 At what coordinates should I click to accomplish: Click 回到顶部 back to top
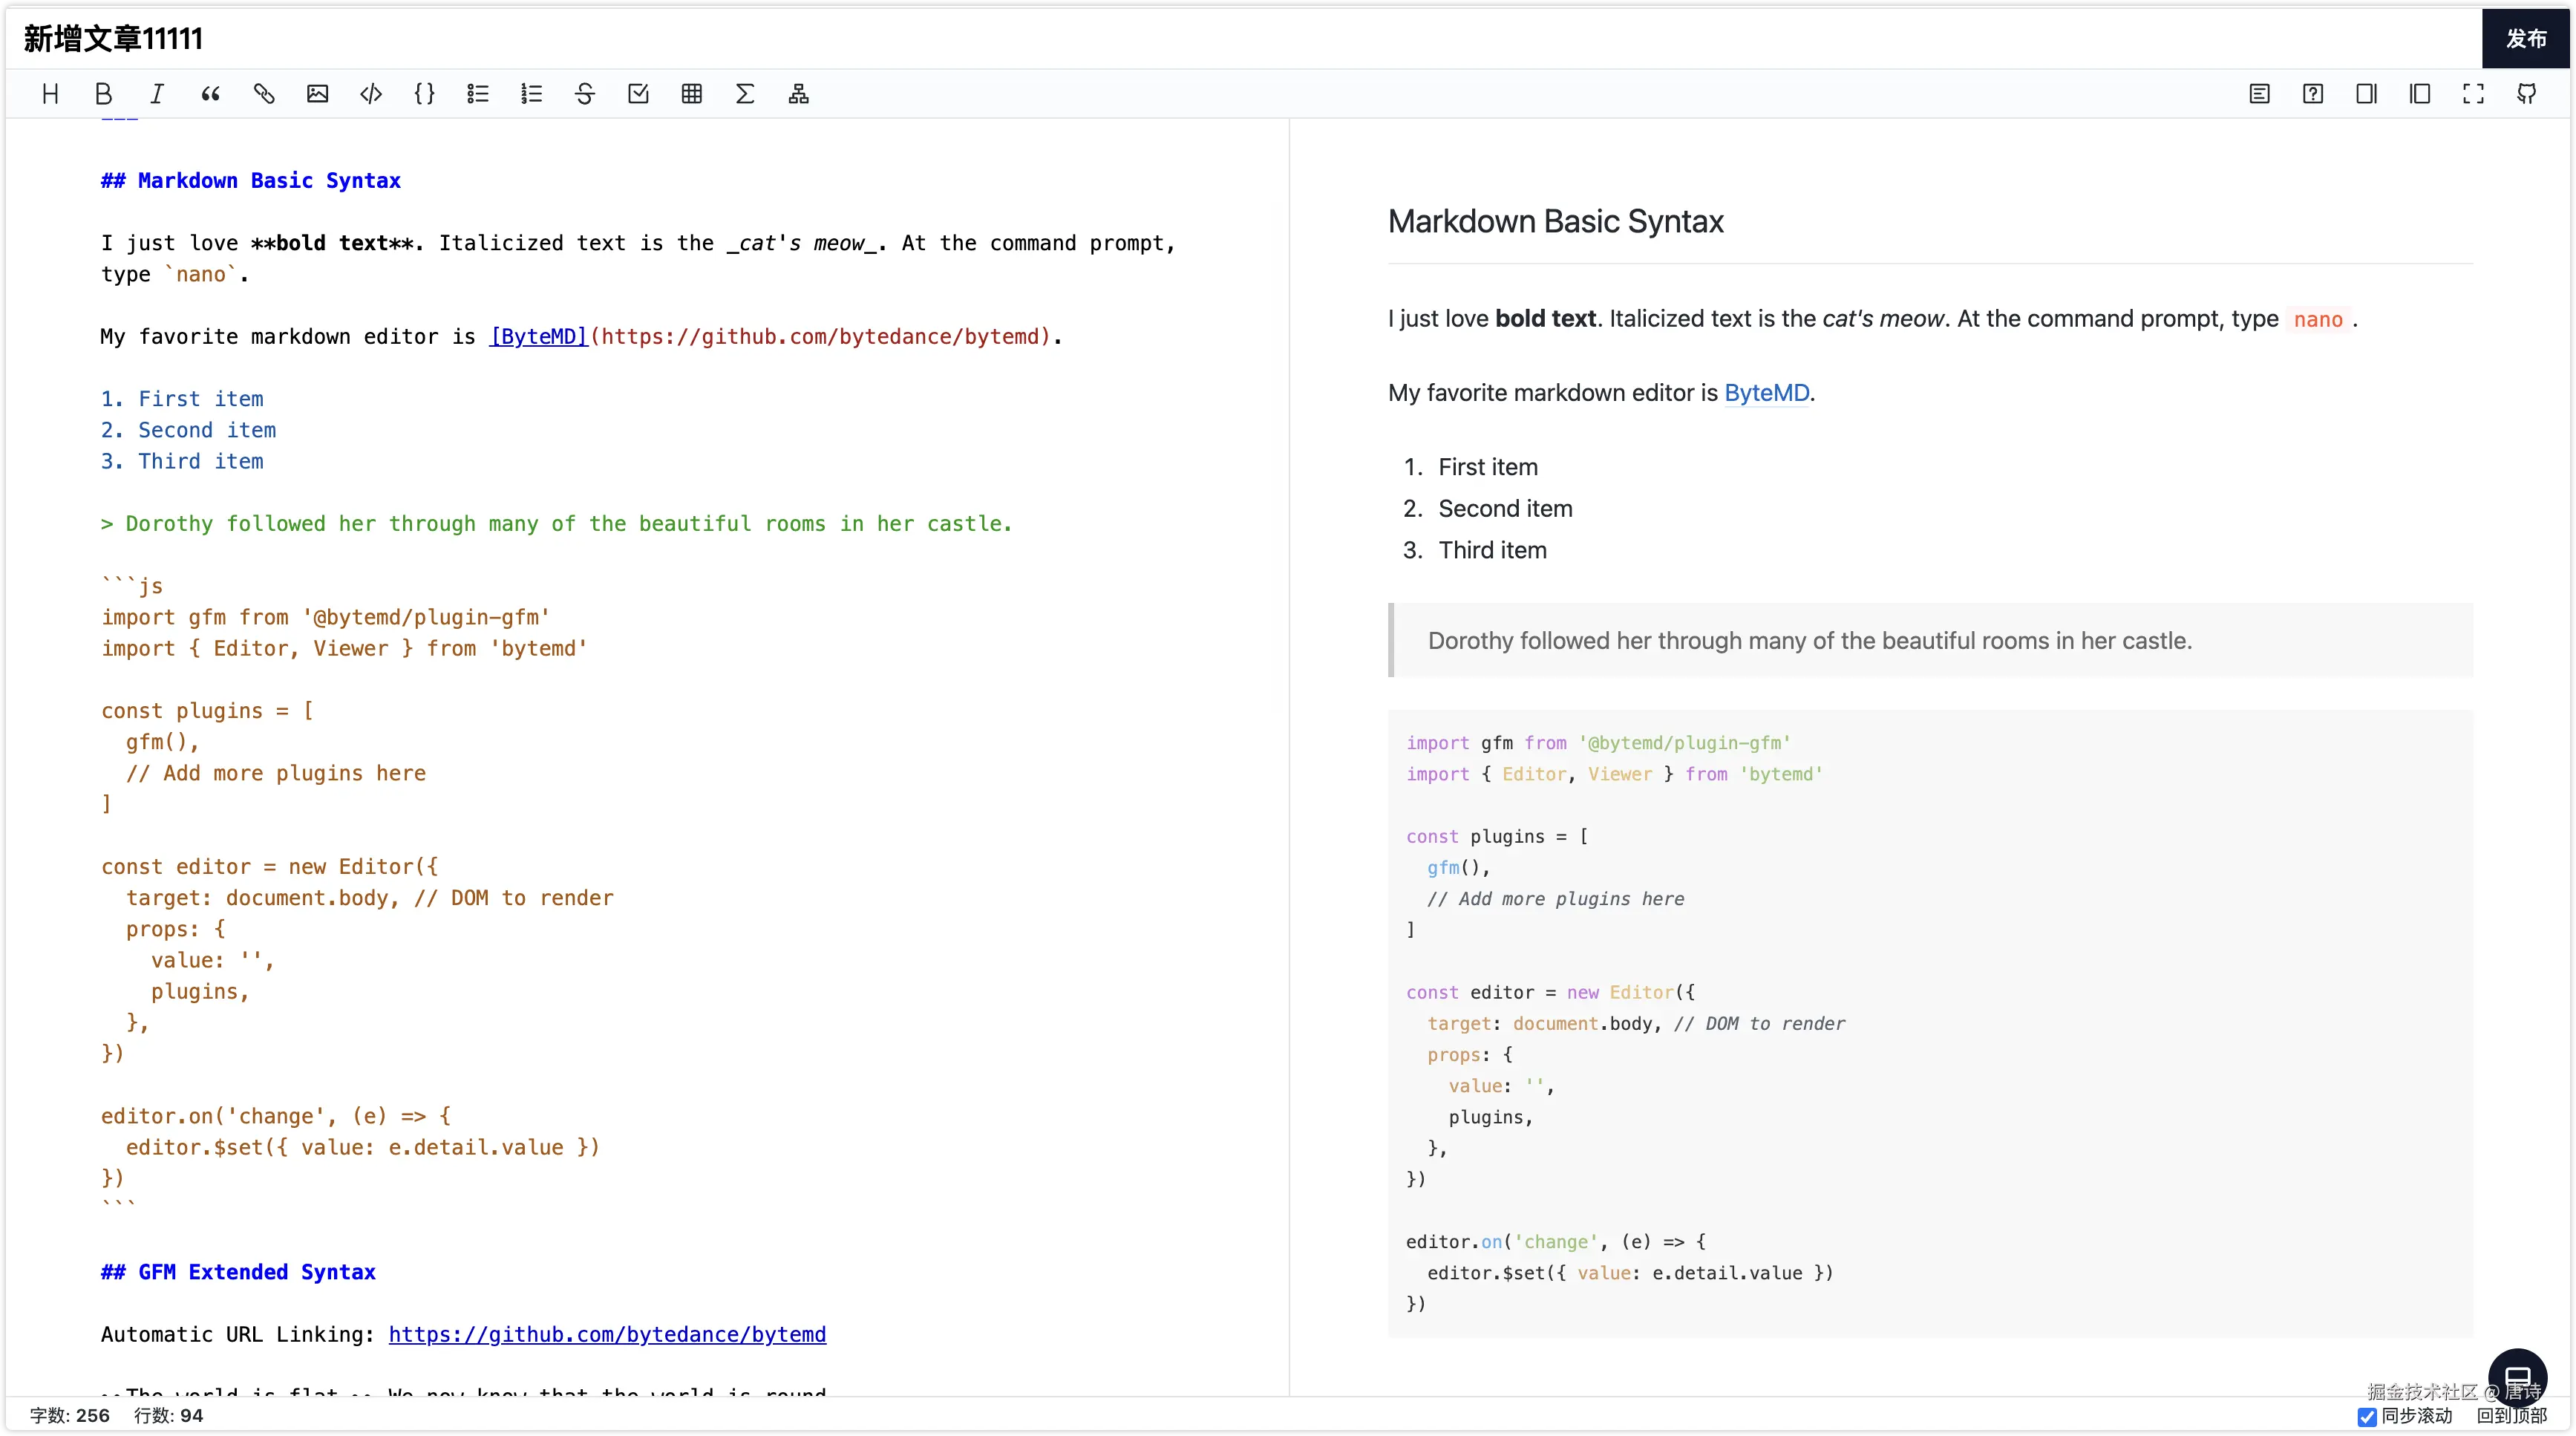pyautogui.click(x=2511, y=1416)
